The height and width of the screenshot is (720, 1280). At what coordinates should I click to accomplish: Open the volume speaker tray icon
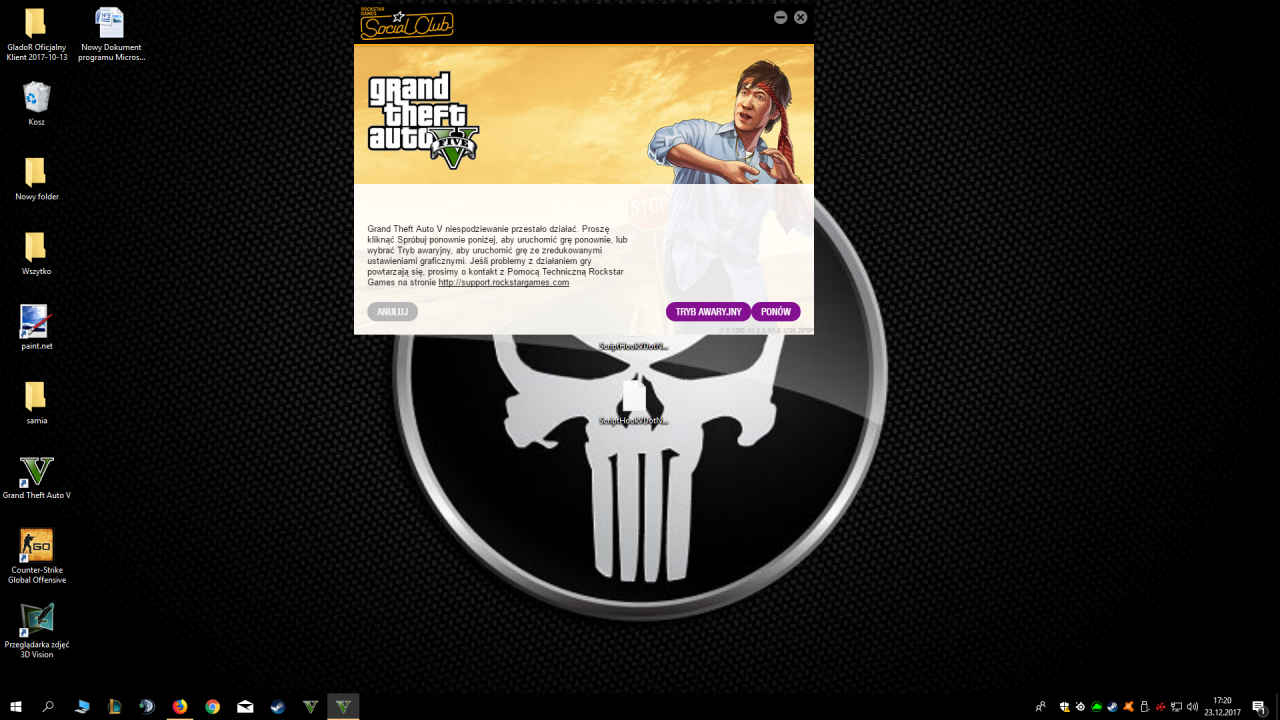point(1192,706)
